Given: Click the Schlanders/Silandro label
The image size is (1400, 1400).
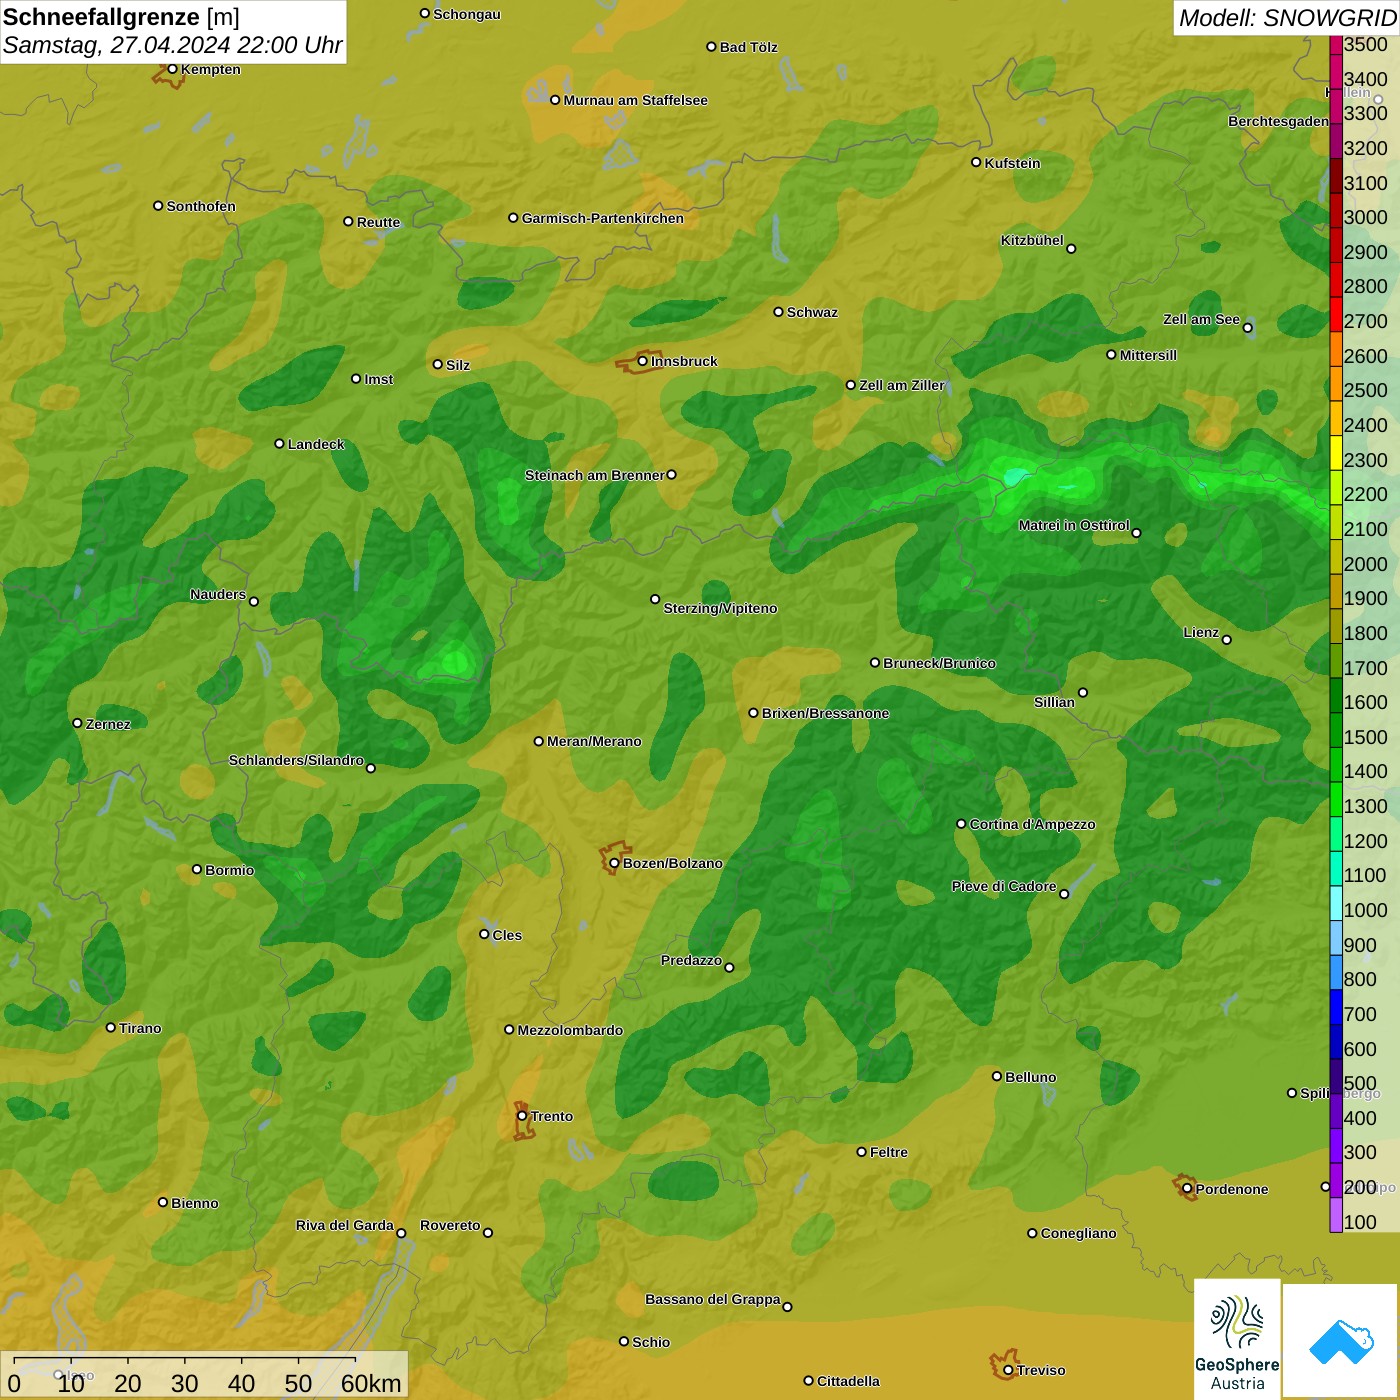Looking at the screenshot, I should pyautogui.click(x=296, y=760).
